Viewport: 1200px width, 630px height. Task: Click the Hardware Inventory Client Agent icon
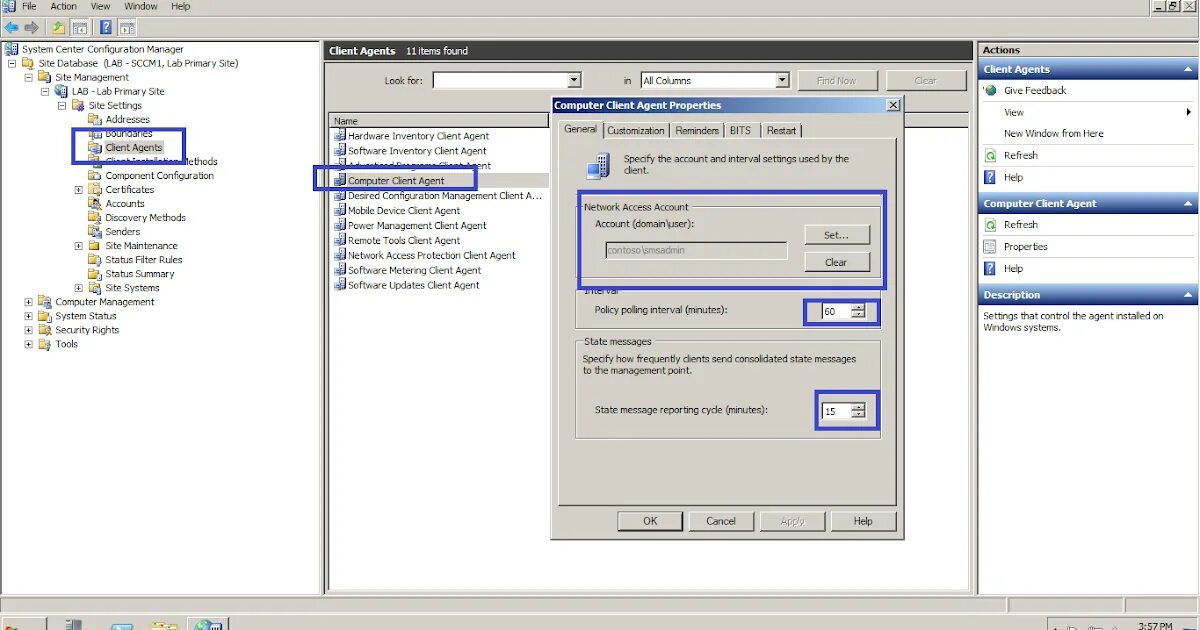tap(340, 136)
